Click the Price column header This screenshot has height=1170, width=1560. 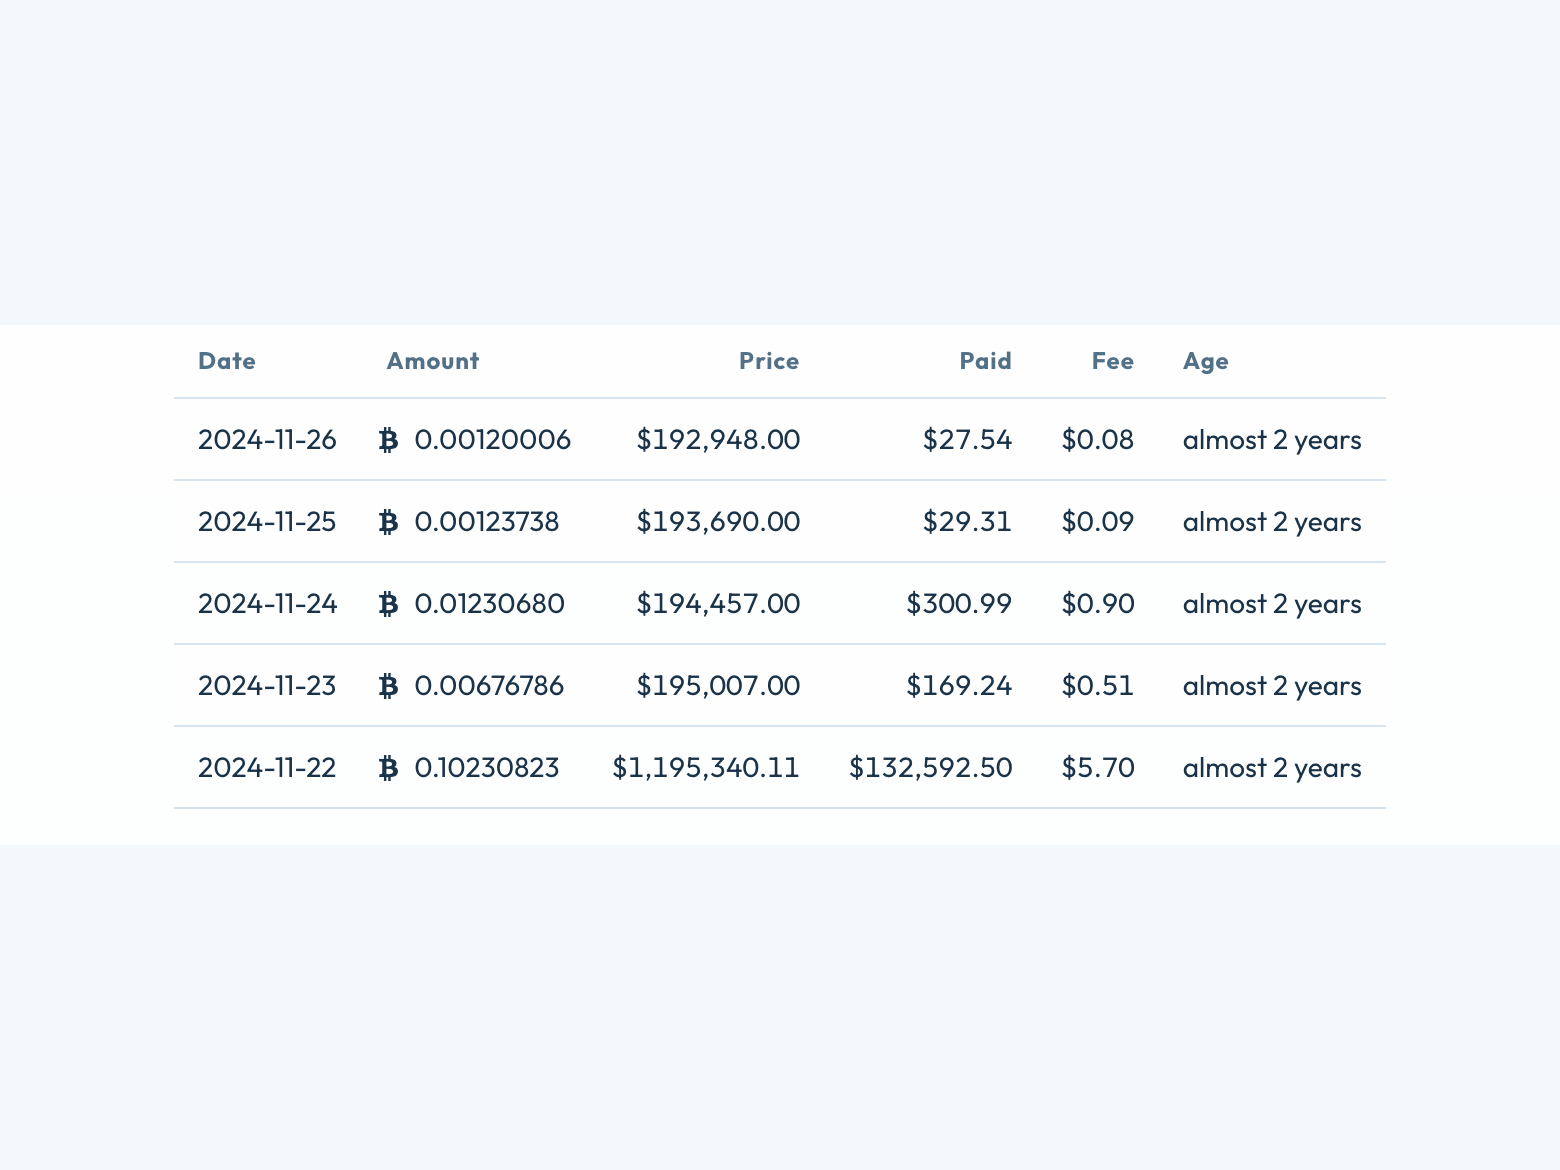click(x=769, y=361)
